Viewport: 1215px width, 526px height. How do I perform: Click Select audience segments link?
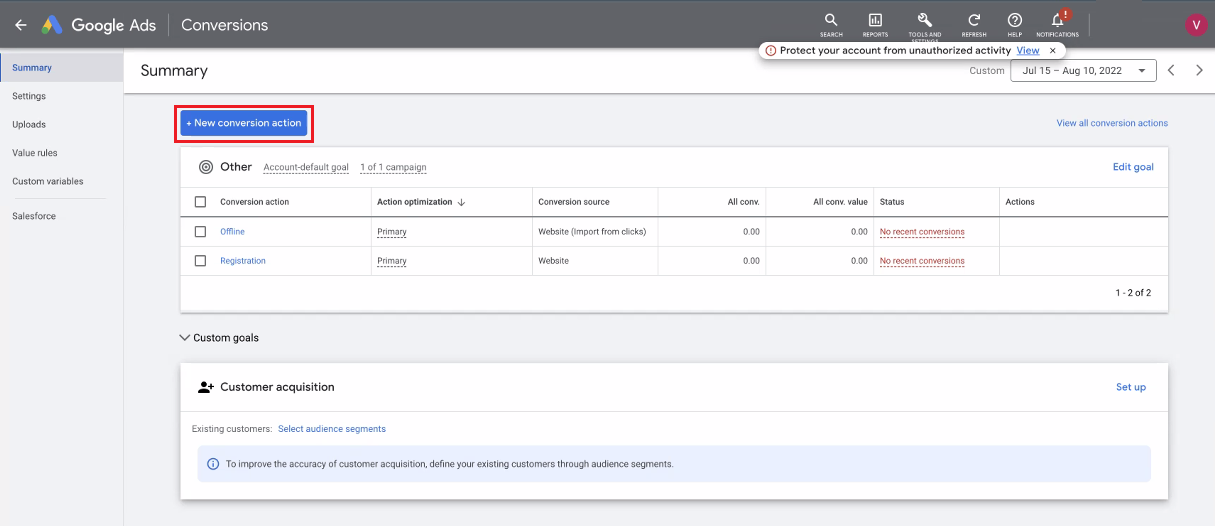(x=332, y=429)
